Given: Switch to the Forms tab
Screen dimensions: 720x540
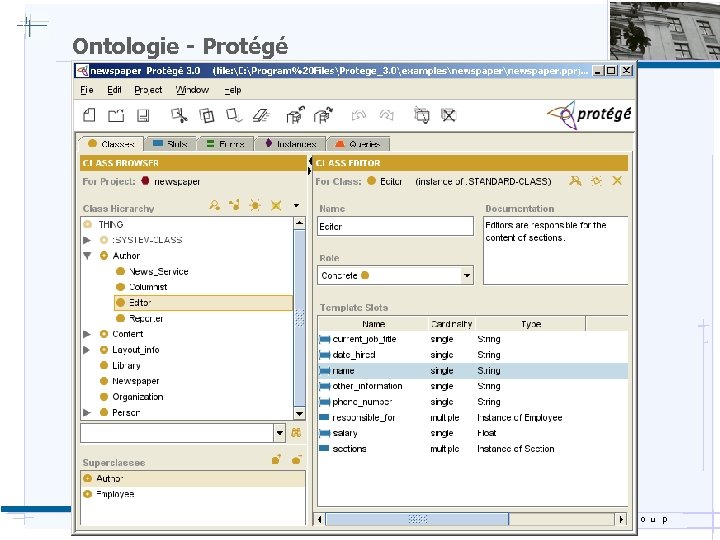Looking at the screenshot, I should [225, 144].
